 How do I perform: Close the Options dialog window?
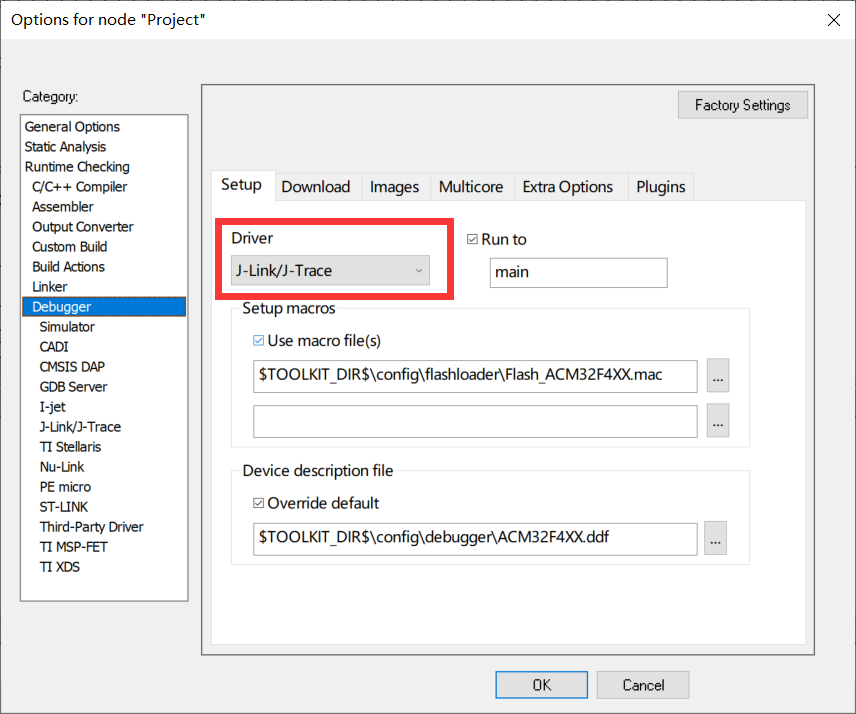point(832,20)
